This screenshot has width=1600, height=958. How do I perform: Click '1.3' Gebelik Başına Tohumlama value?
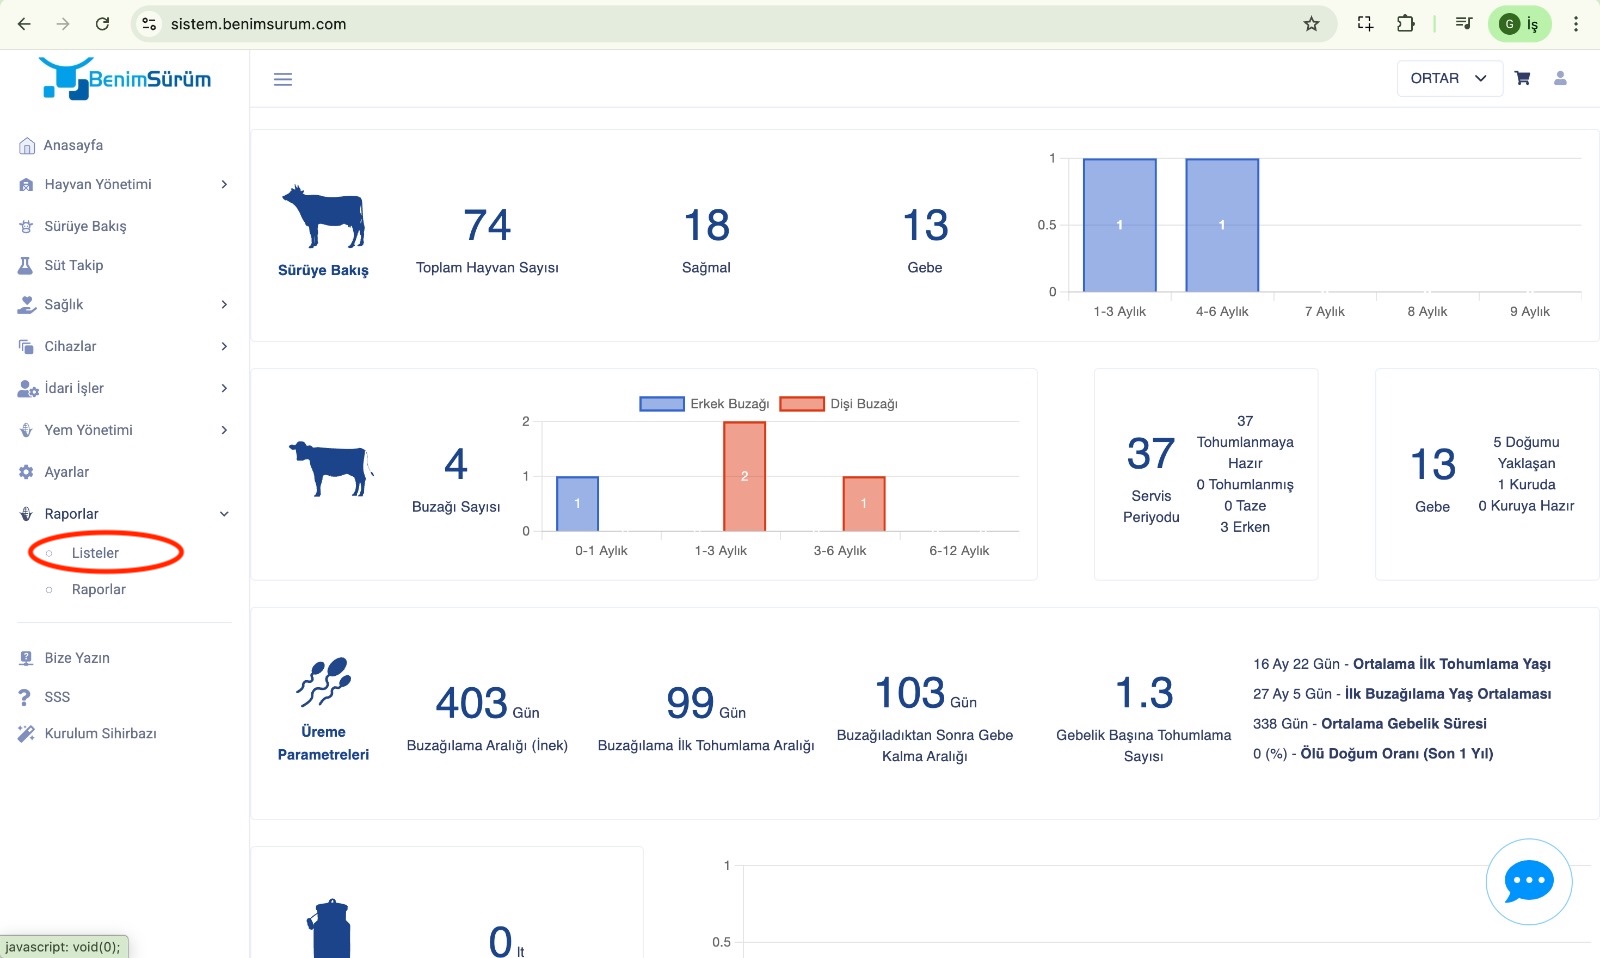(x=1144, y=693)
